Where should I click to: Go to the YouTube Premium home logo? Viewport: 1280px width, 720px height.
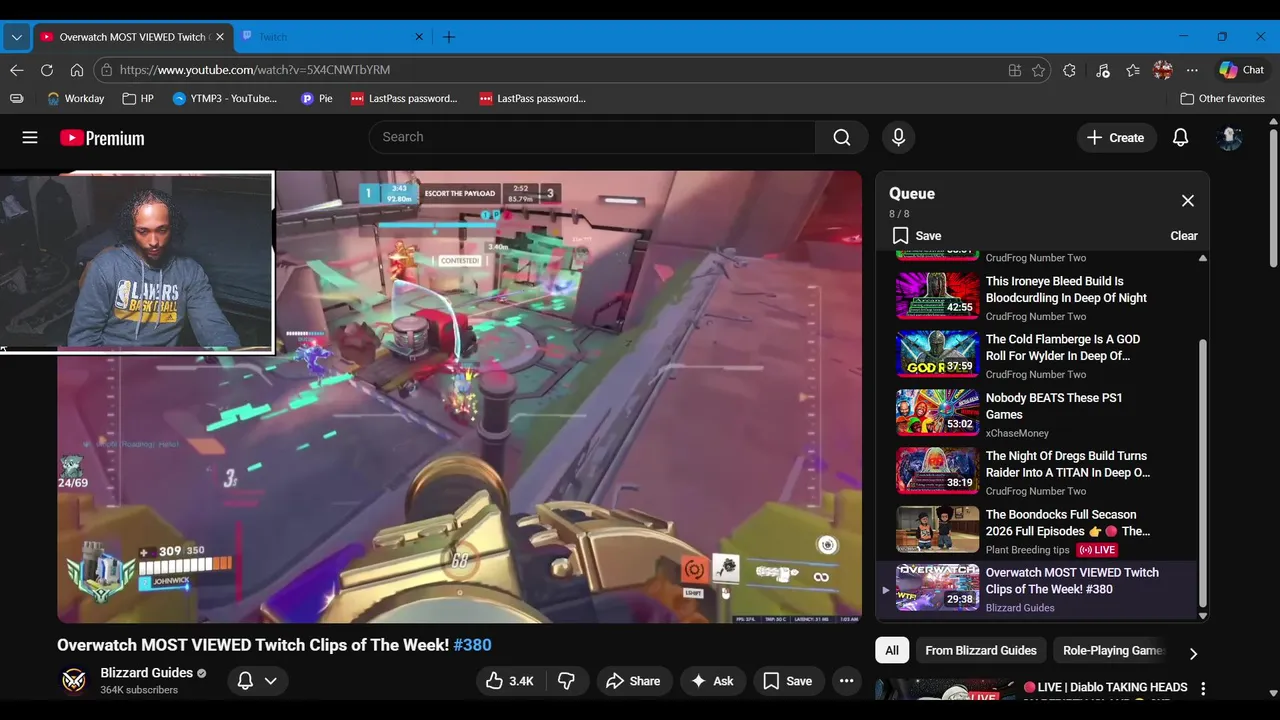click(102, 138)
